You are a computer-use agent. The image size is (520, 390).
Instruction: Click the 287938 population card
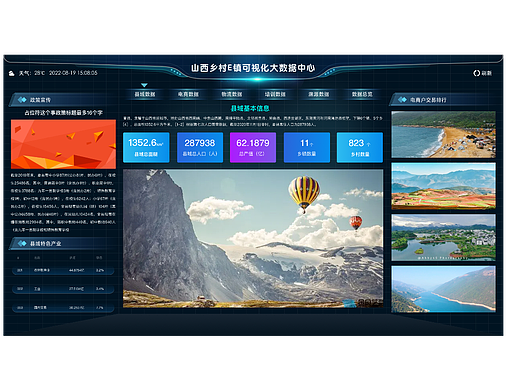click(x=200, y=147)
